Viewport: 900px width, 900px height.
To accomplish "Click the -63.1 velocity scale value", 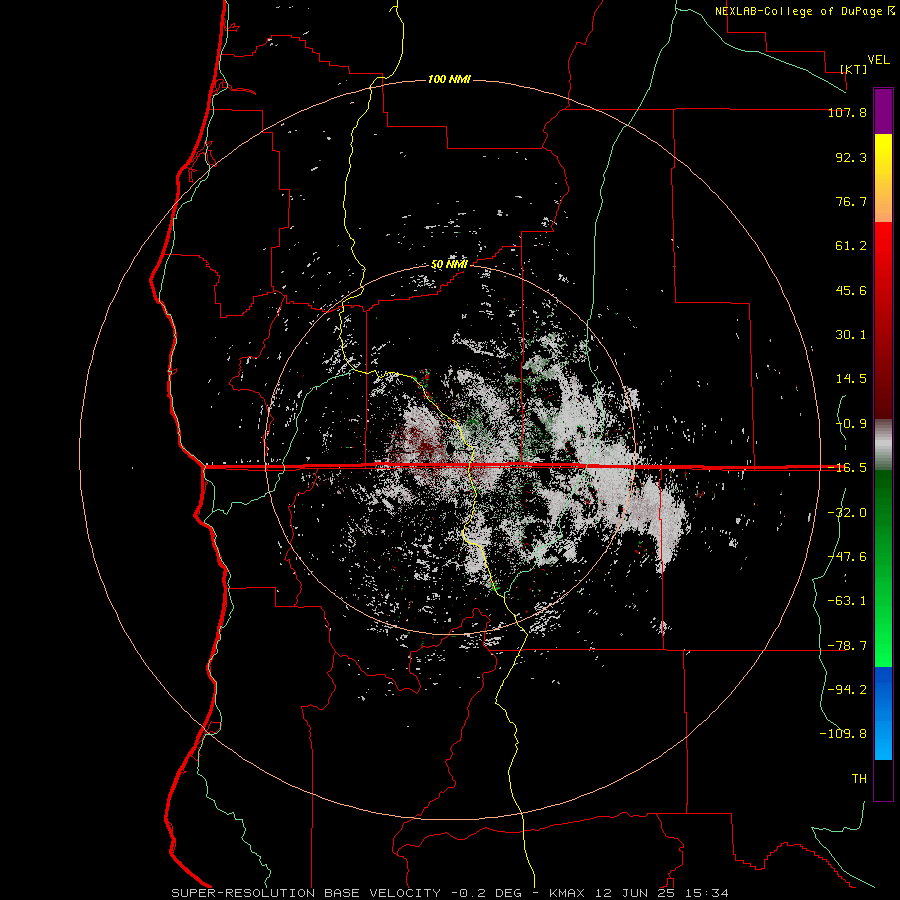I will coord(847,601).
